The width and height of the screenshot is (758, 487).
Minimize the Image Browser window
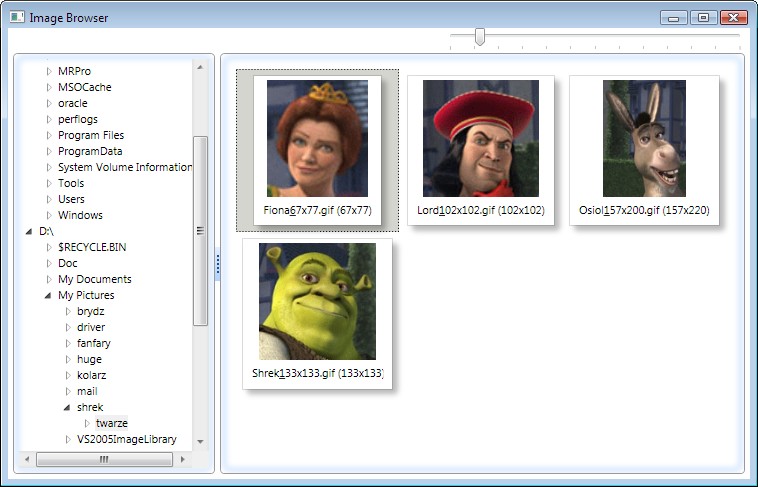click(x=673, y=18)
